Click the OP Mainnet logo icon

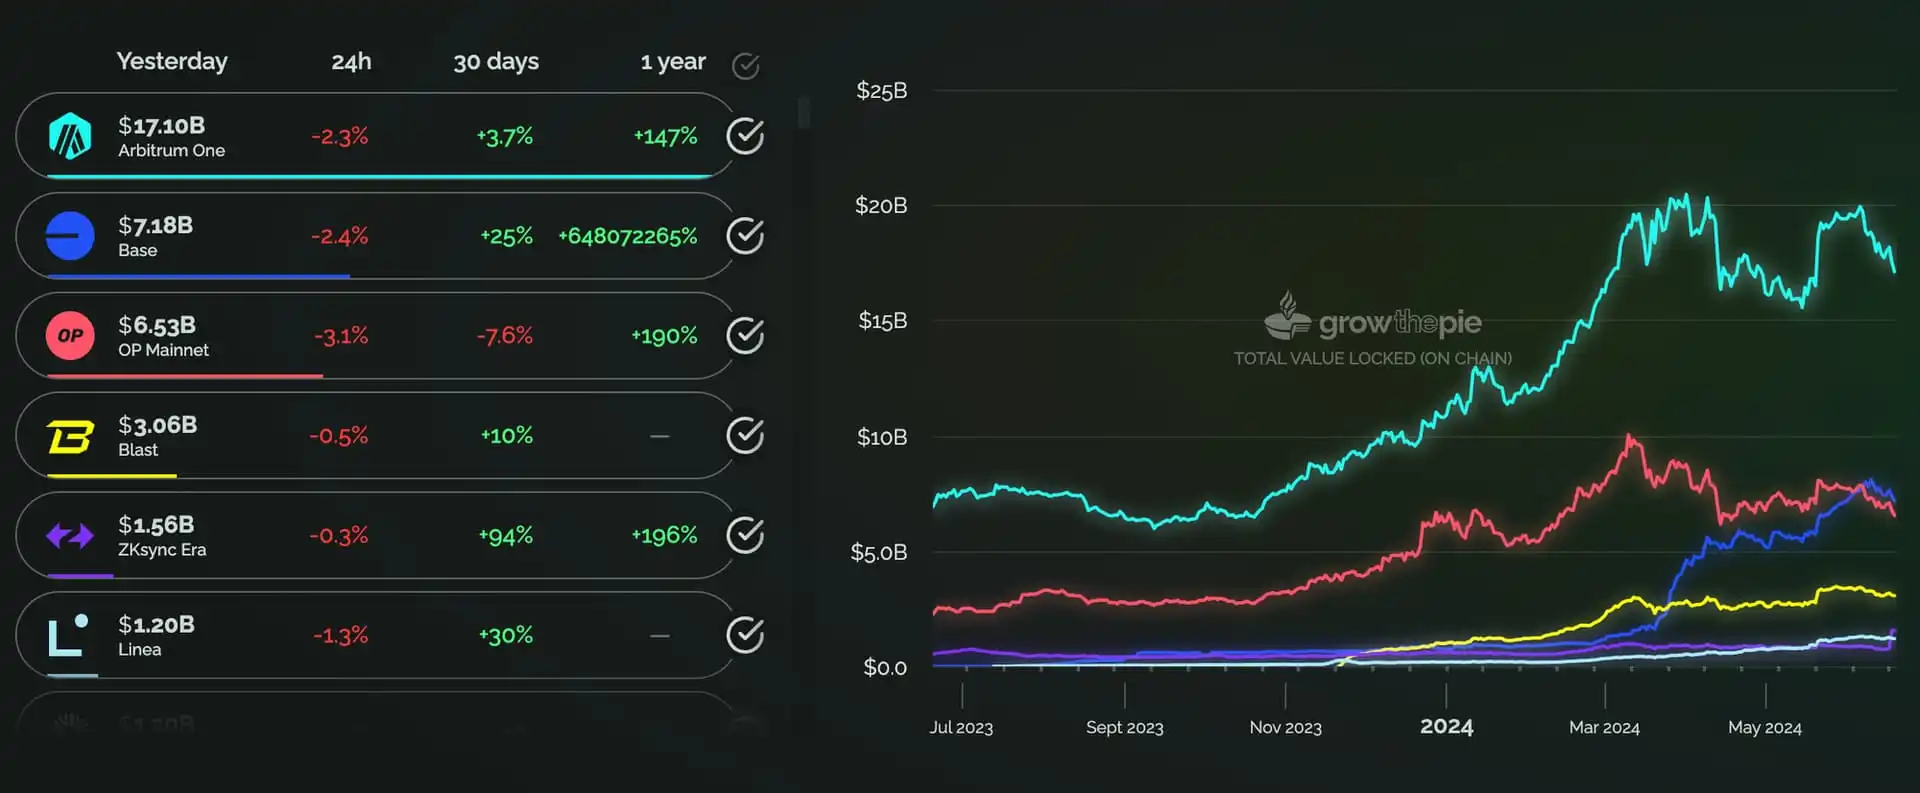tap(70, 336)
